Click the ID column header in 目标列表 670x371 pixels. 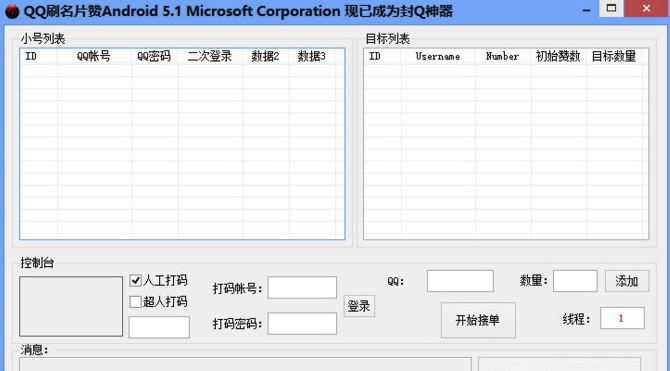(x=382, y=56)
